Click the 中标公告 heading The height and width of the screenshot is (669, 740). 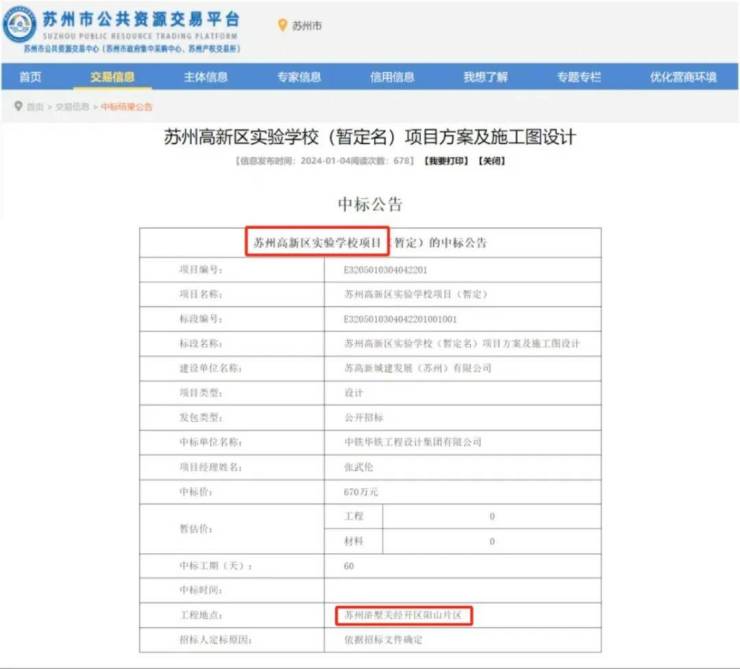click(x=370, y=204)
